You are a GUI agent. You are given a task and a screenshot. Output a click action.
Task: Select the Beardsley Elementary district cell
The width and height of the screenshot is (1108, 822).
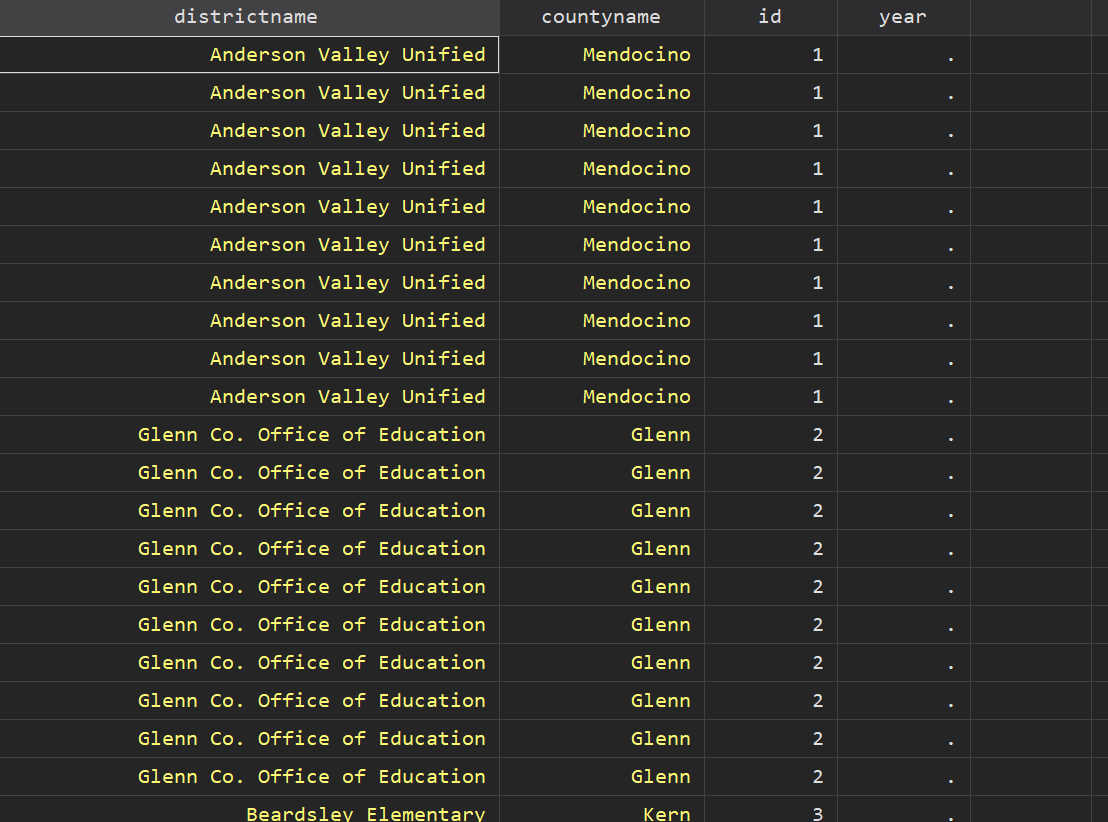pos(365,811)
